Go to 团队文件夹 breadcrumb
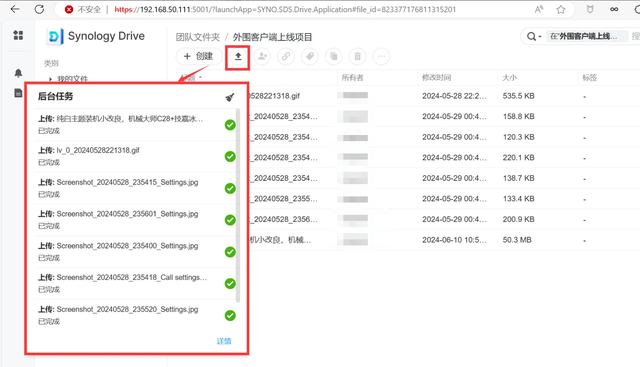The height and width of the screenshot is (367, 640). pyautogui.click(x=198, y=37)
